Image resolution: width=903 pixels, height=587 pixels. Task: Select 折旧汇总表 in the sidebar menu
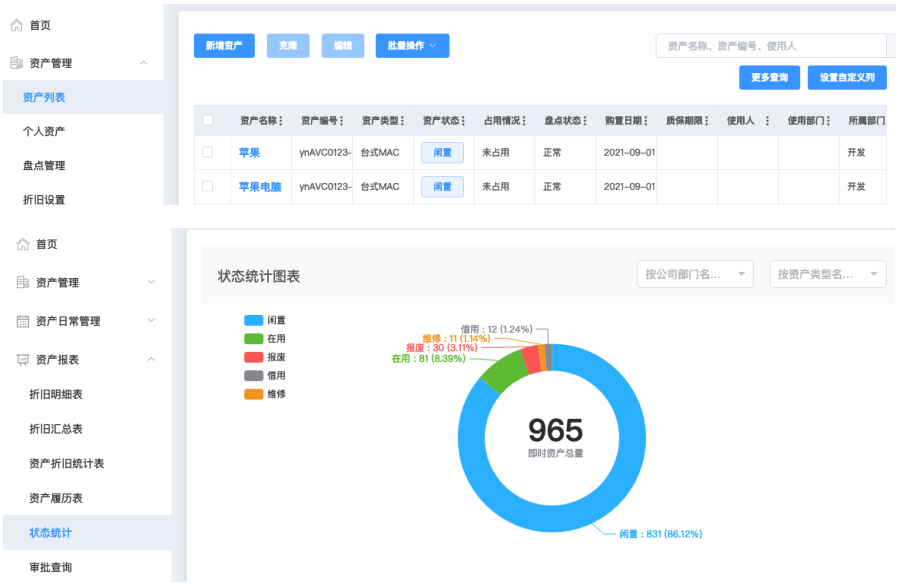[x=56, y=429]
